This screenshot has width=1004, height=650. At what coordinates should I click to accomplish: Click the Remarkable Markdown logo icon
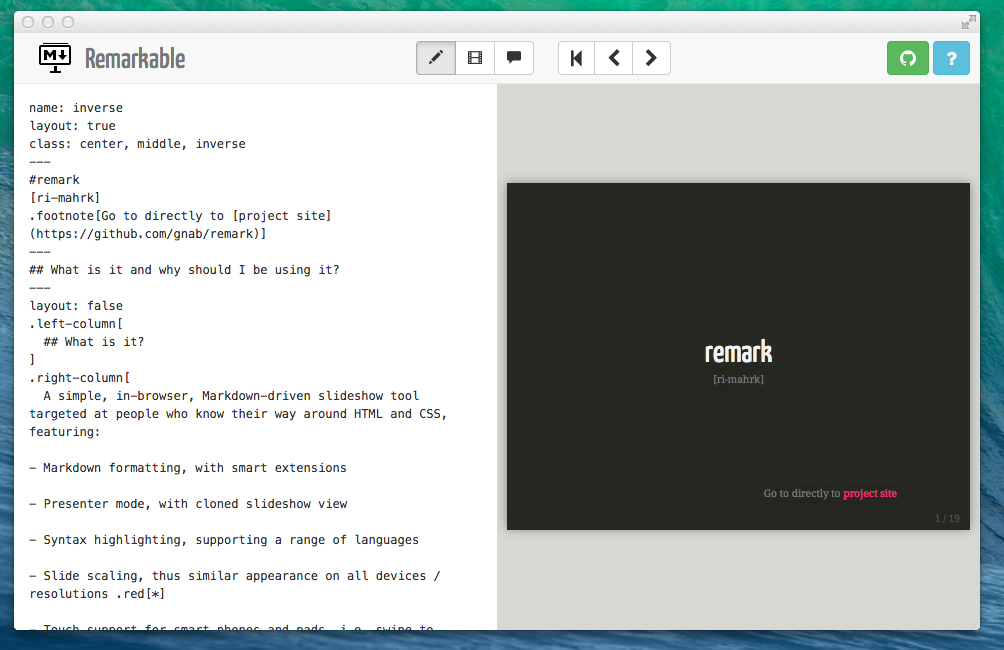[55, 58]
